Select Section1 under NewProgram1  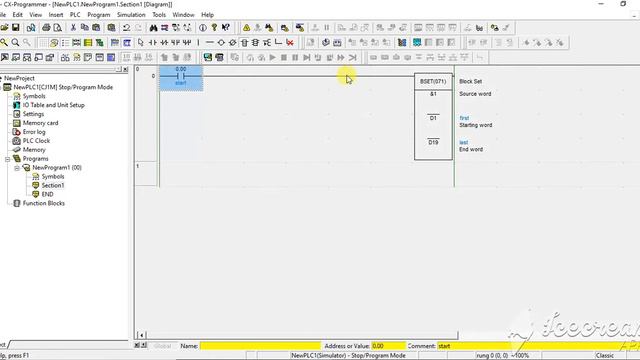click(53, 186)
